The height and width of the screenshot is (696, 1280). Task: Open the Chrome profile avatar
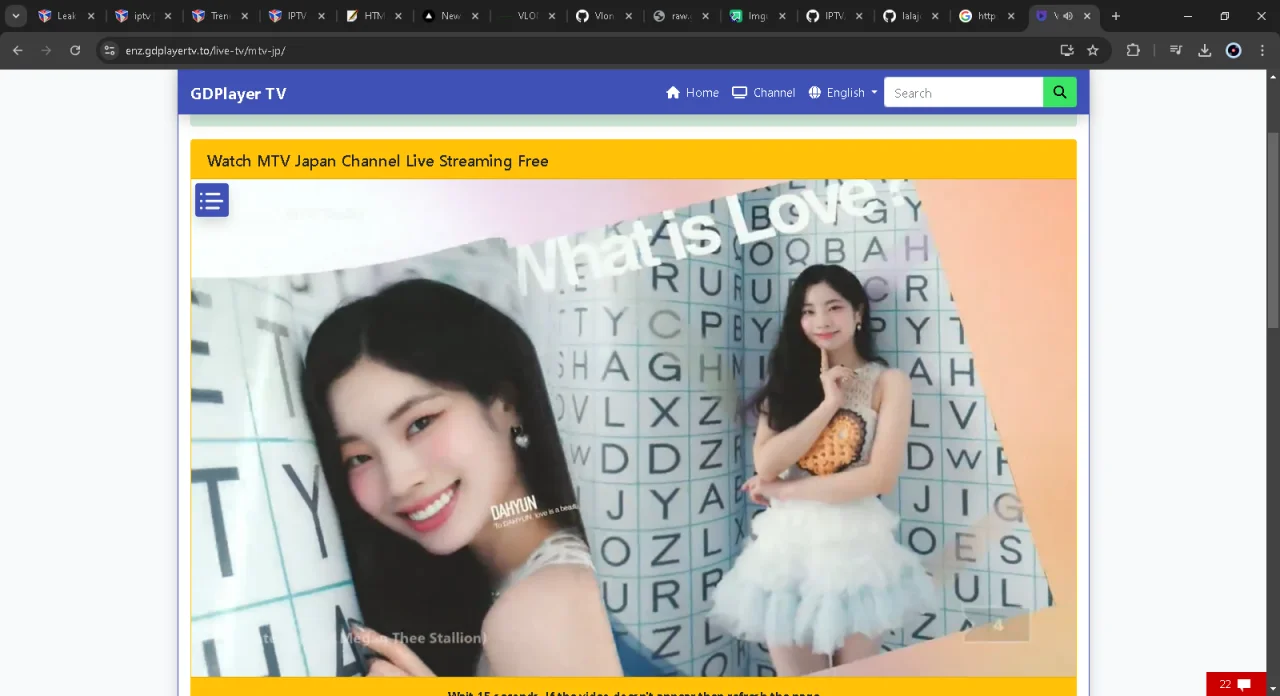pyautogui.click(x=1233, y=50)
